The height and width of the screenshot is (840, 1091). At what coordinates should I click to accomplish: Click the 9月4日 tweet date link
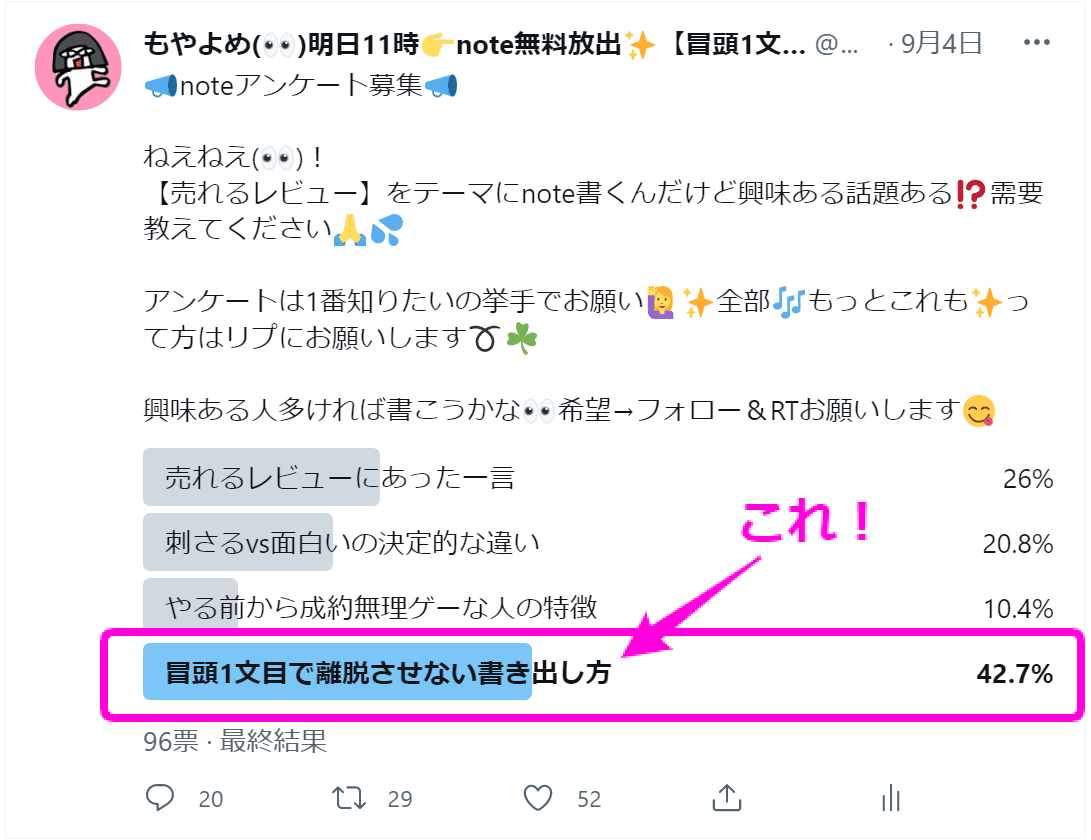pyautogui.click(x=941, y=44)
